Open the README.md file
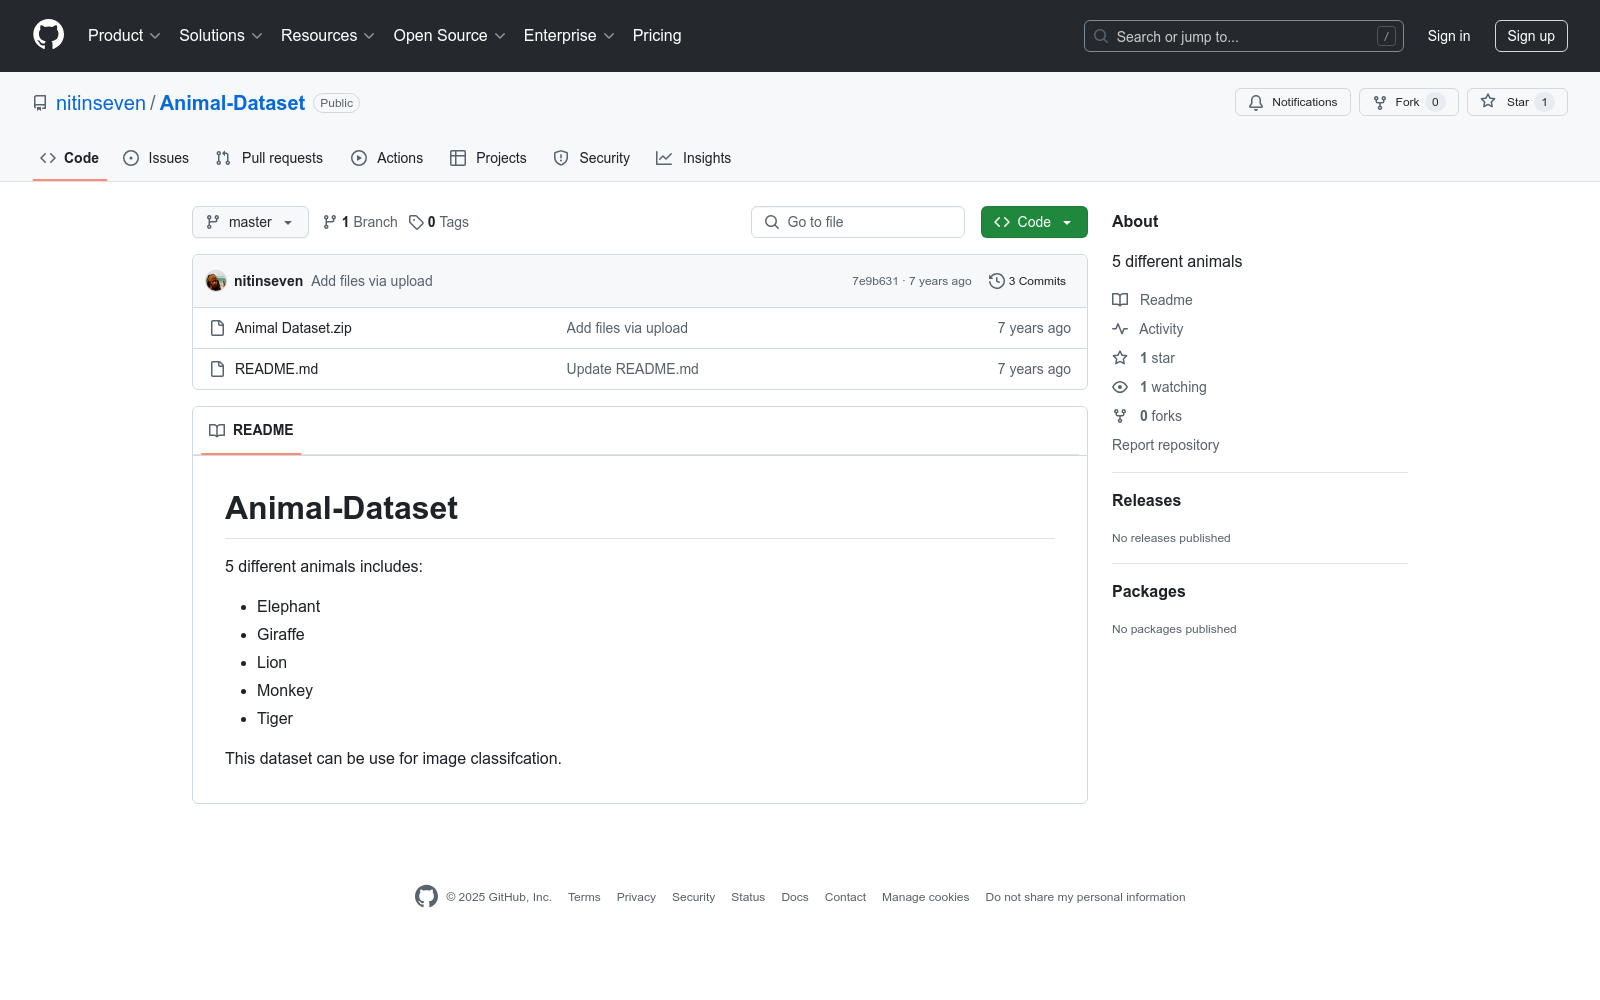 (276, 369)
